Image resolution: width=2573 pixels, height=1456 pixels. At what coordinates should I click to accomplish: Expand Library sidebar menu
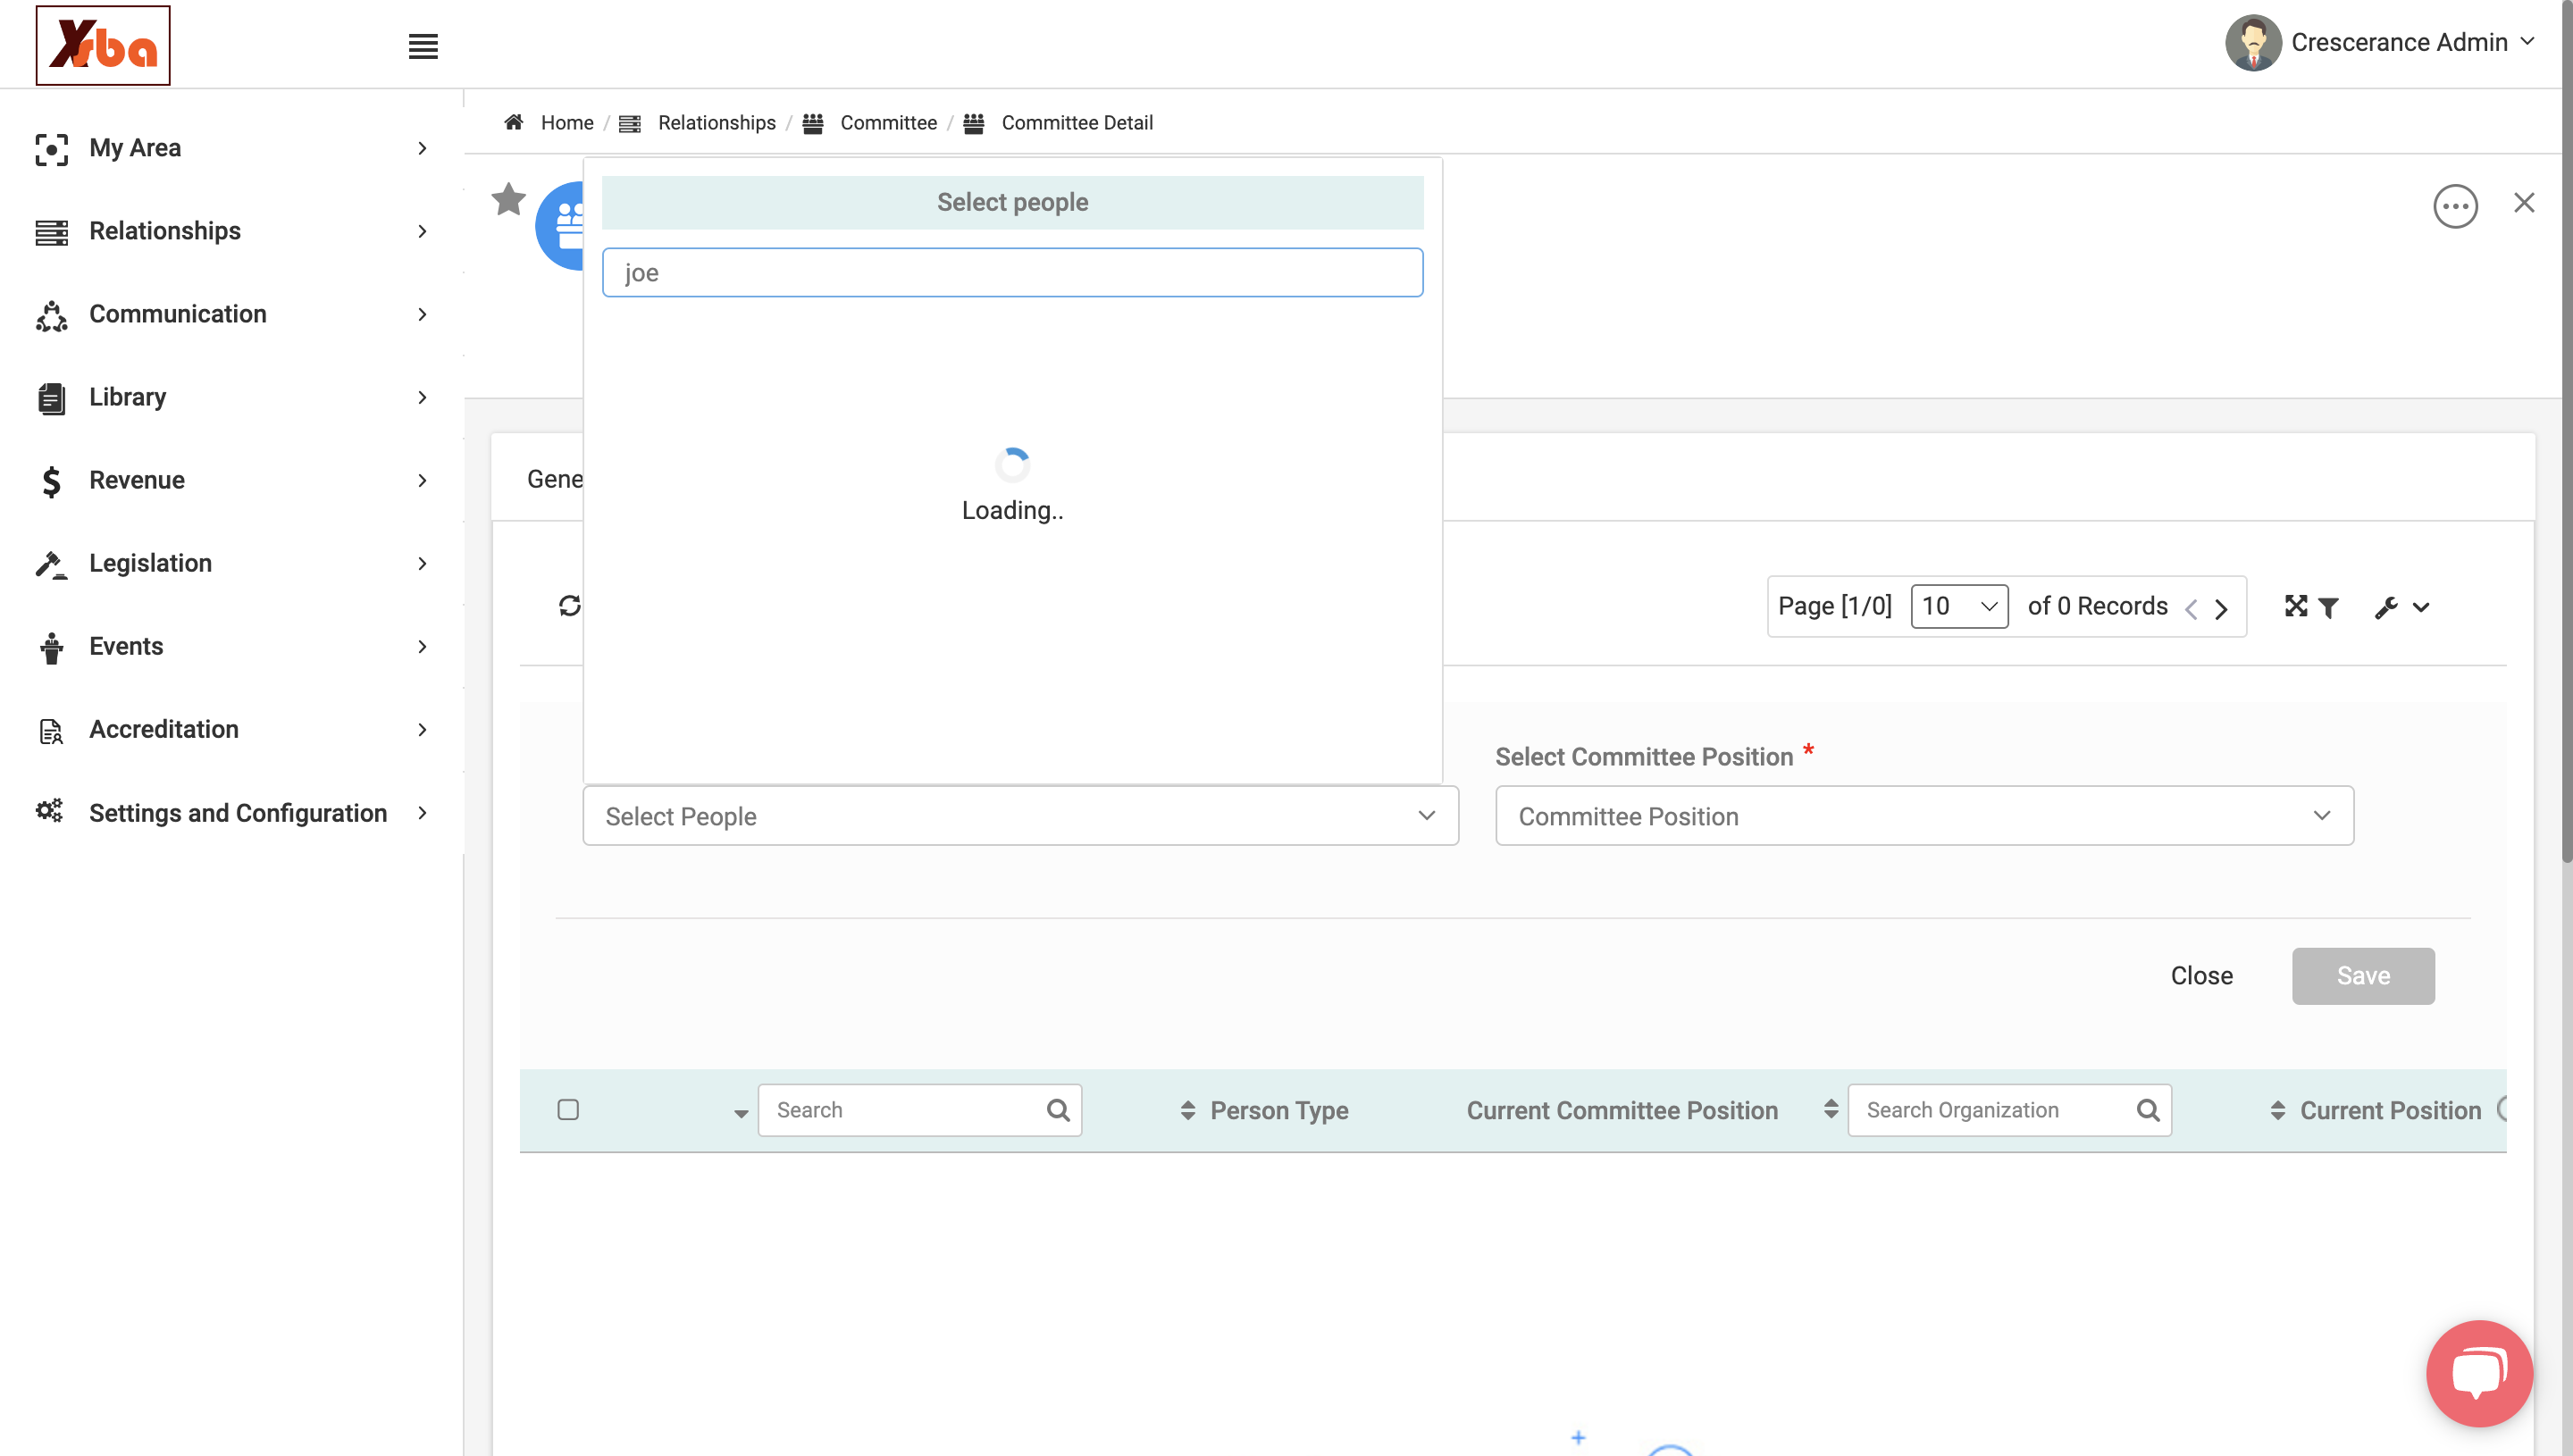coord(232,397)
